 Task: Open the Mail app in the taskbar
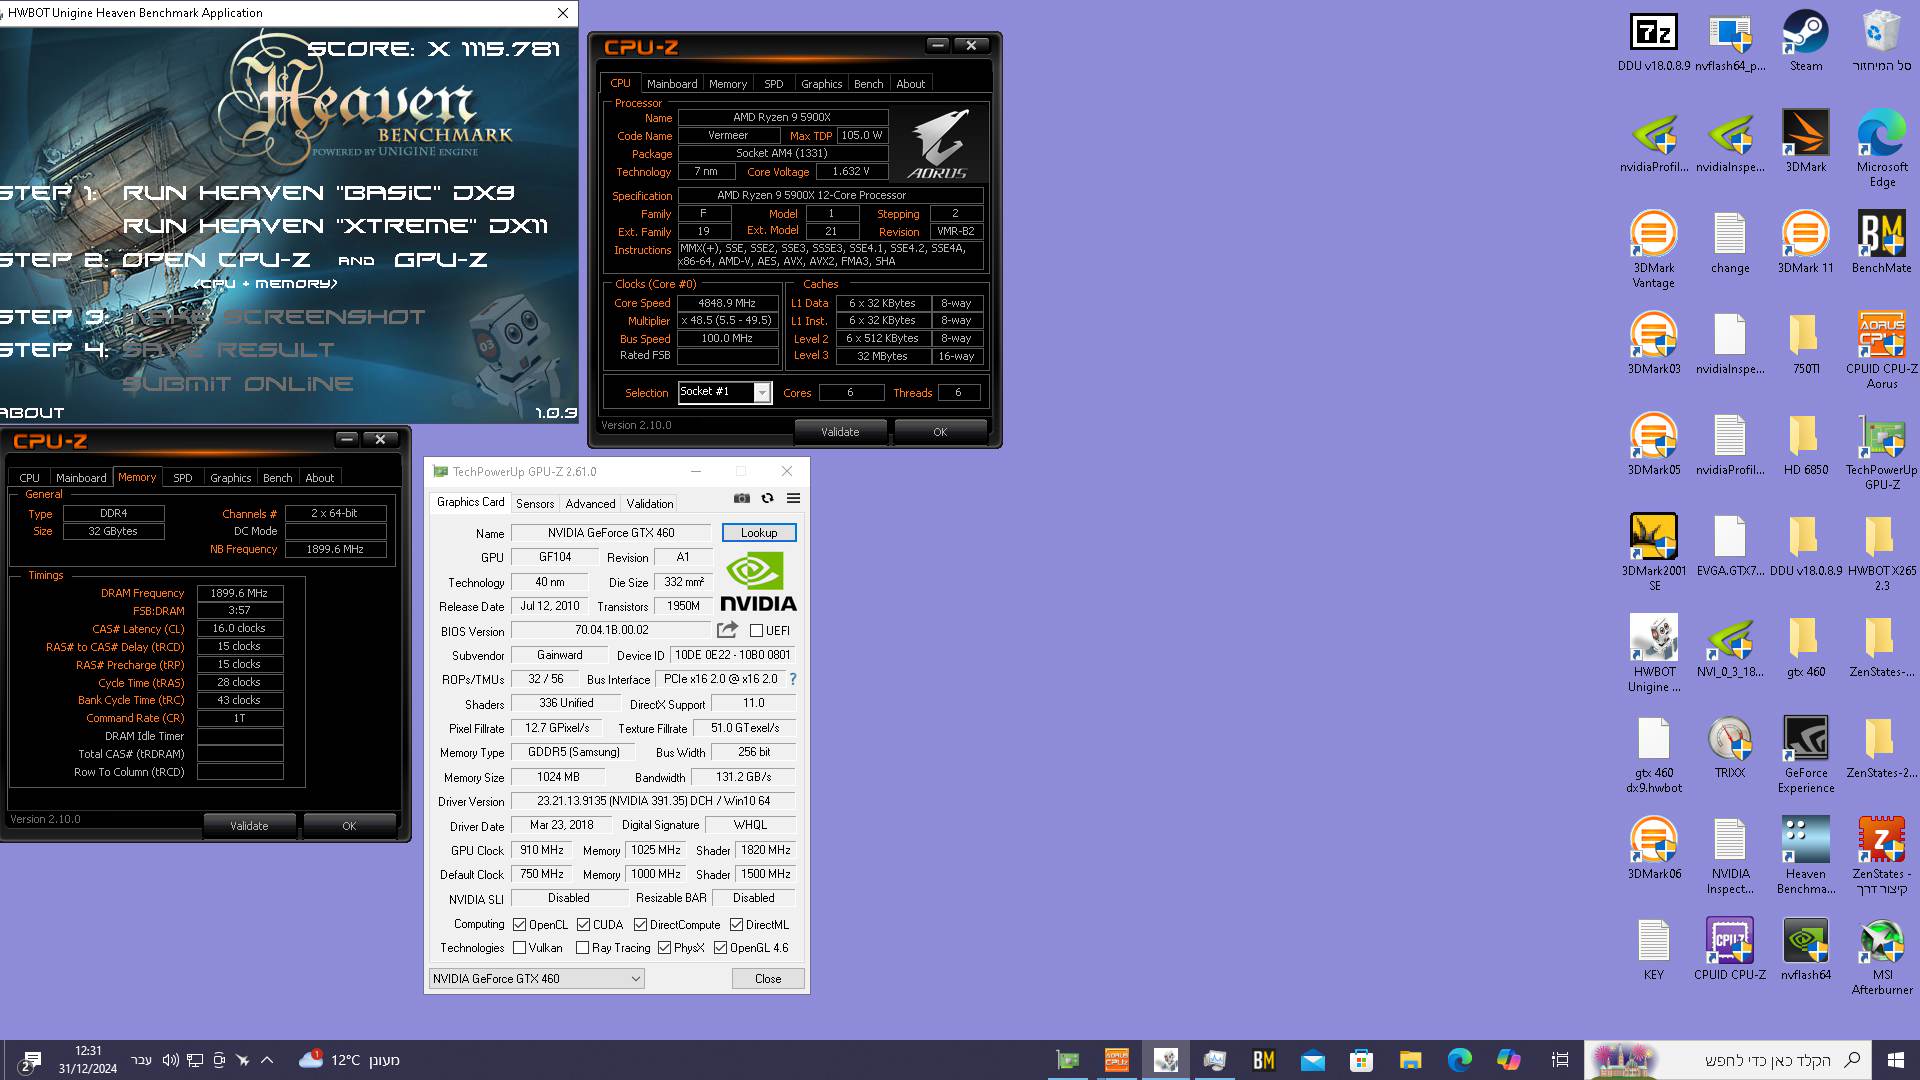coord(1312,1060)
